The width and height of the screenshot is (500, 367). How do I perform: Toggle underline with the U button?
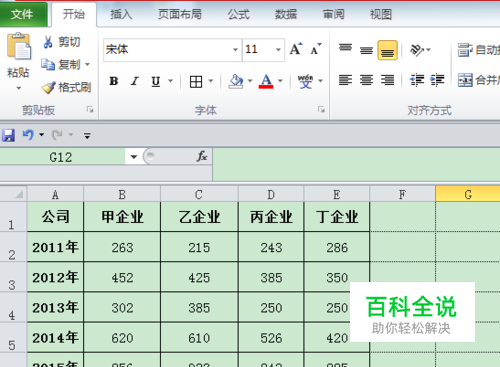coord(156,81)
